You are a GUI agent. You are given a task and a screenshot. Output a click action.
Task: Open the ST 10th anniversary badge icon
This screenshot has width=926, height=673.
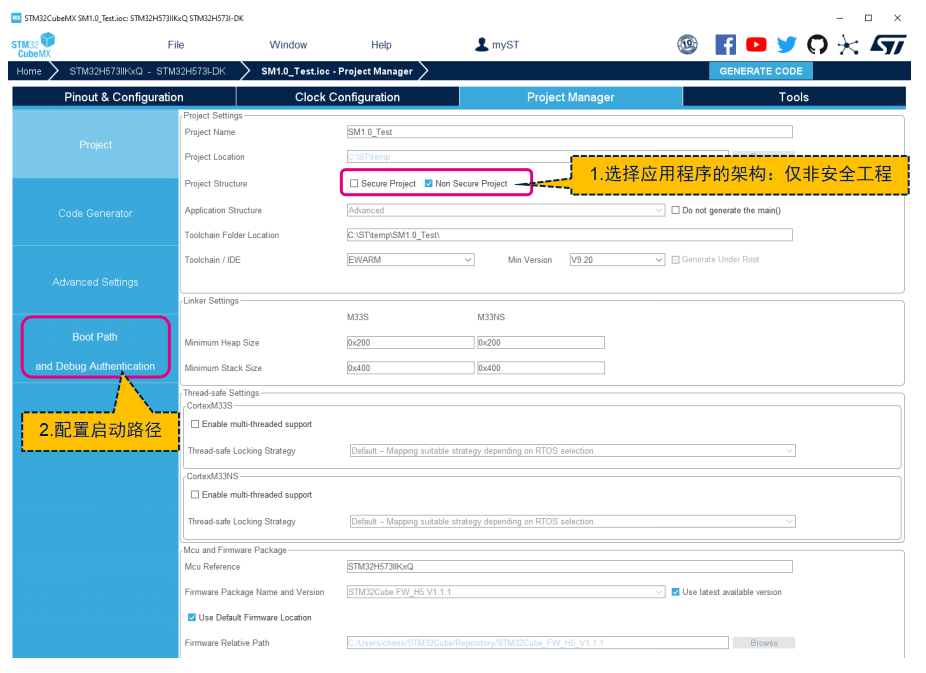[687, 44]
